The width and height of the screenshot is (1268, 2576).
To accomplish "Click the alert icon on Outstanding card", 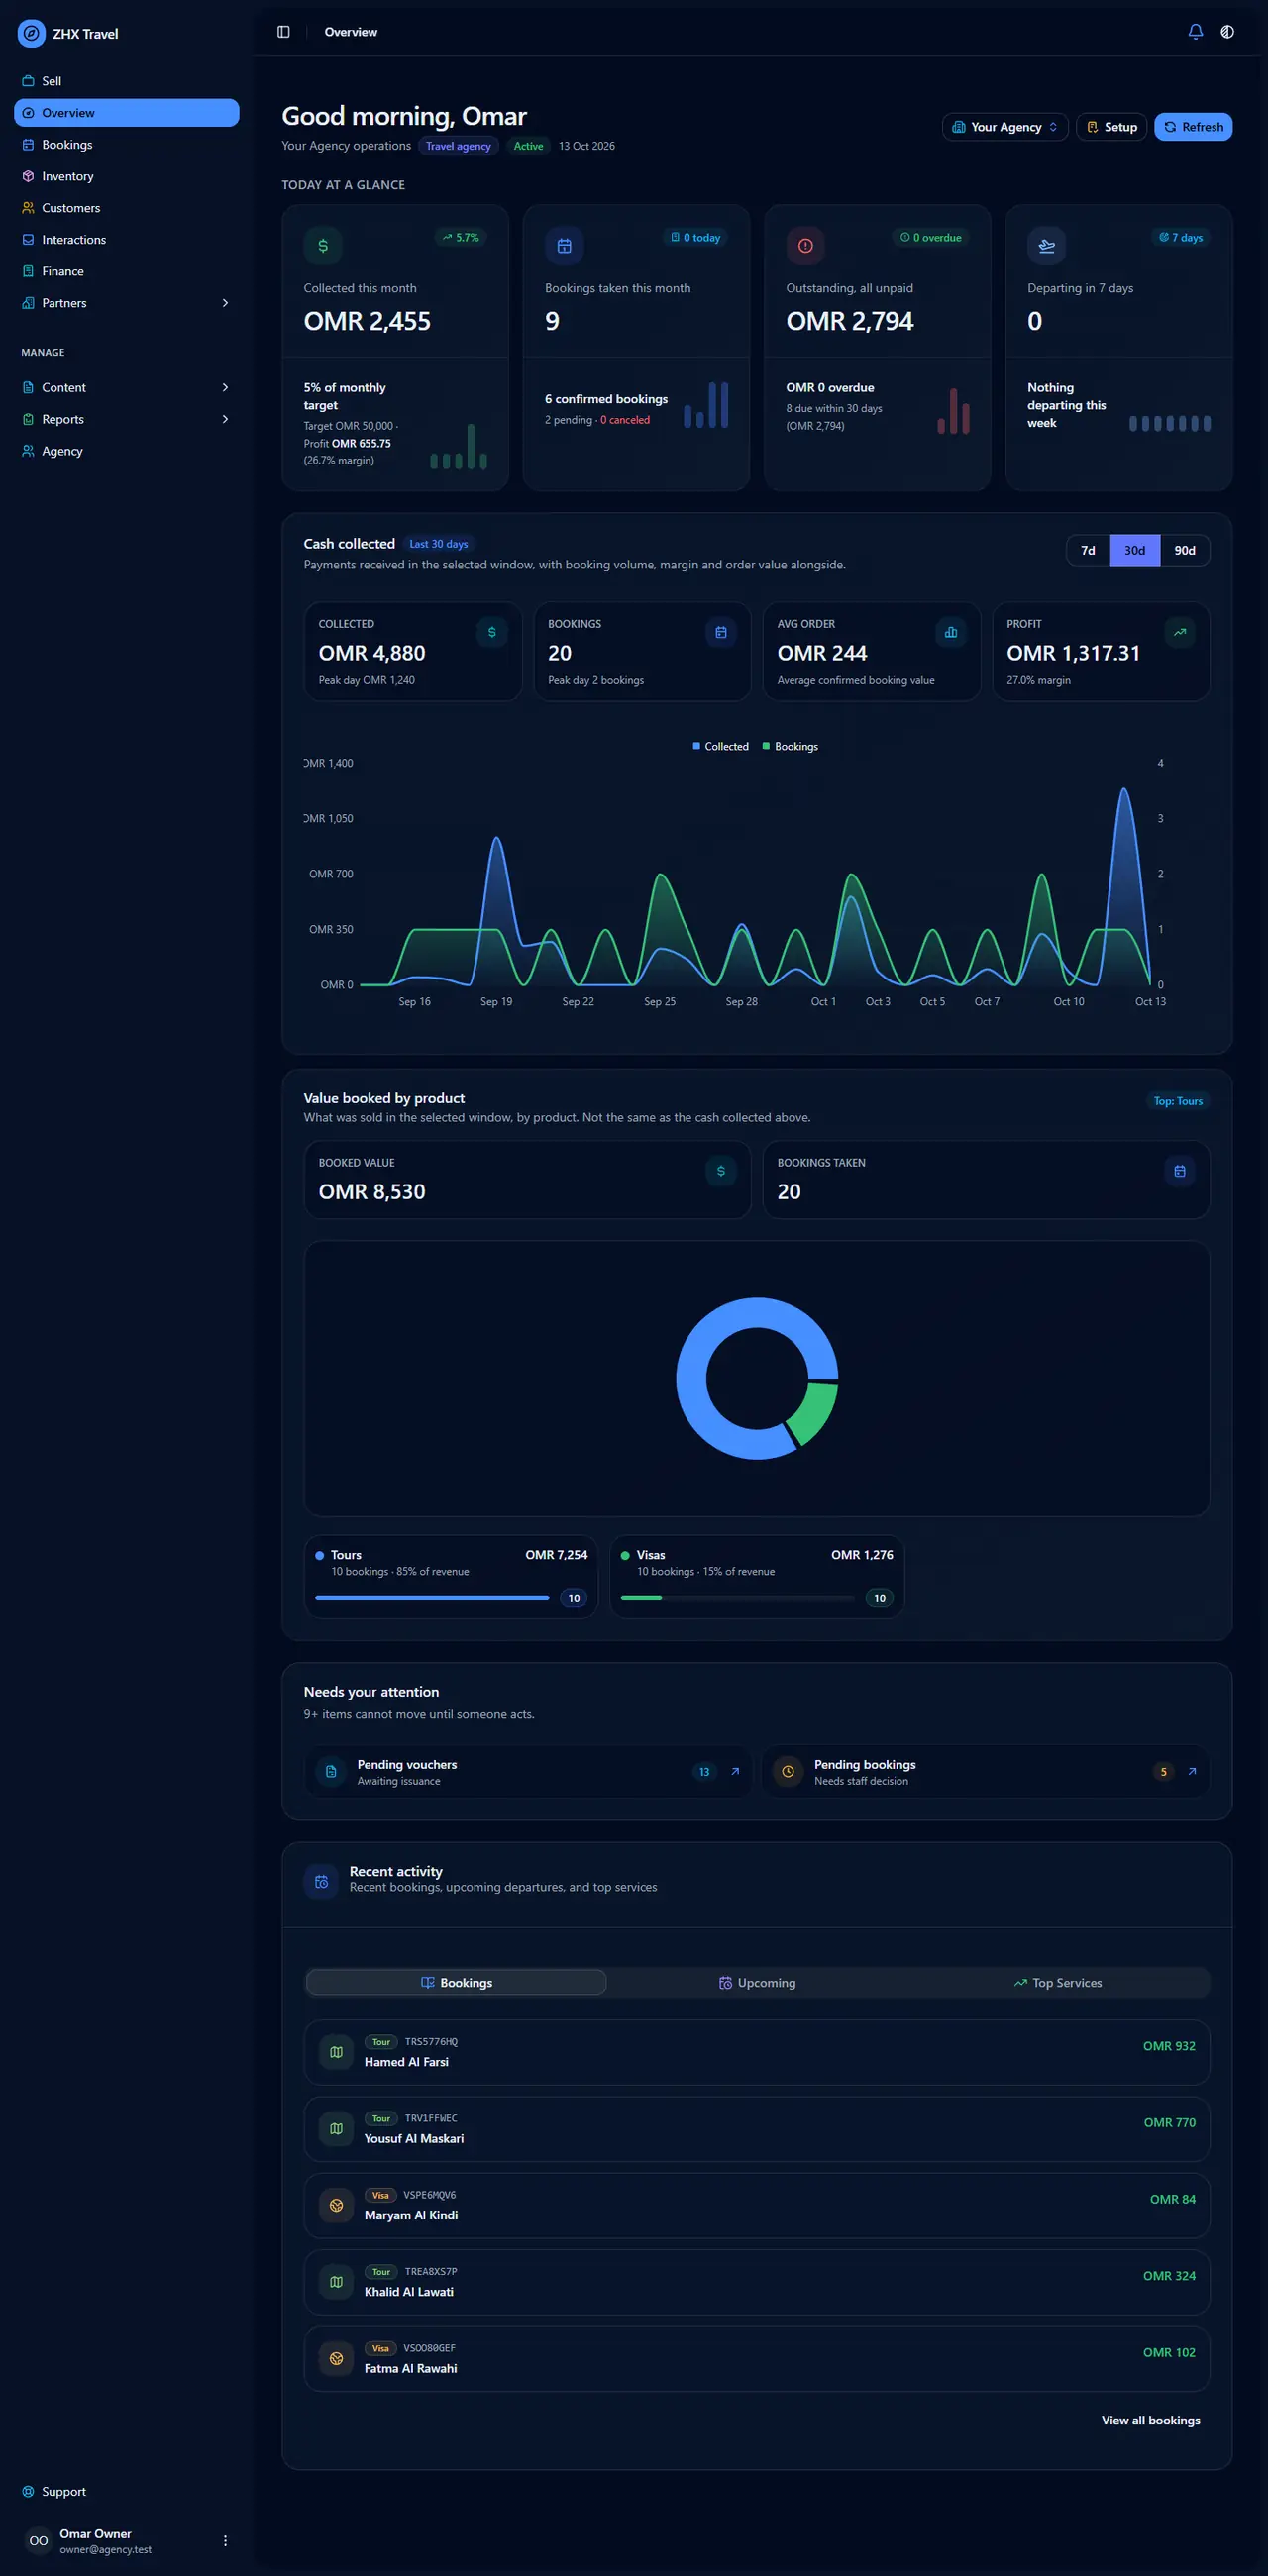I will (805, 245).
